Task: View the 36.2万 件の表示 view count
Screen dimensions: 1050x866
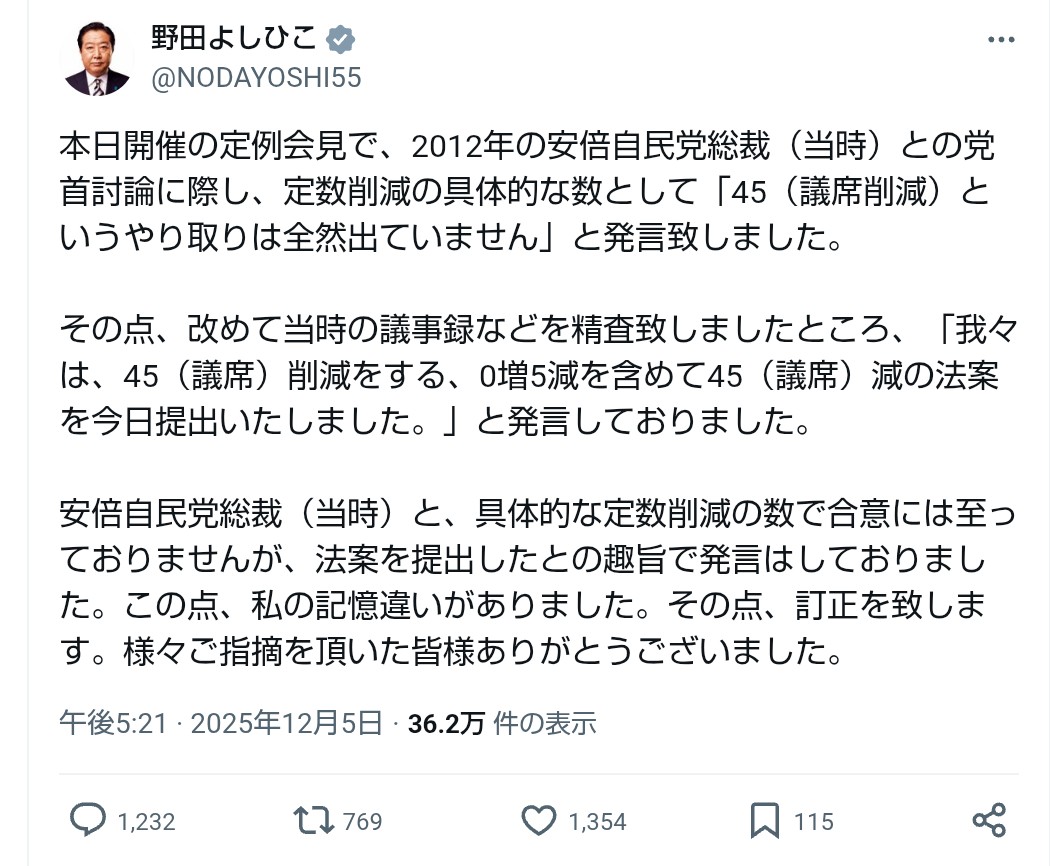Action: pos(502,722)
